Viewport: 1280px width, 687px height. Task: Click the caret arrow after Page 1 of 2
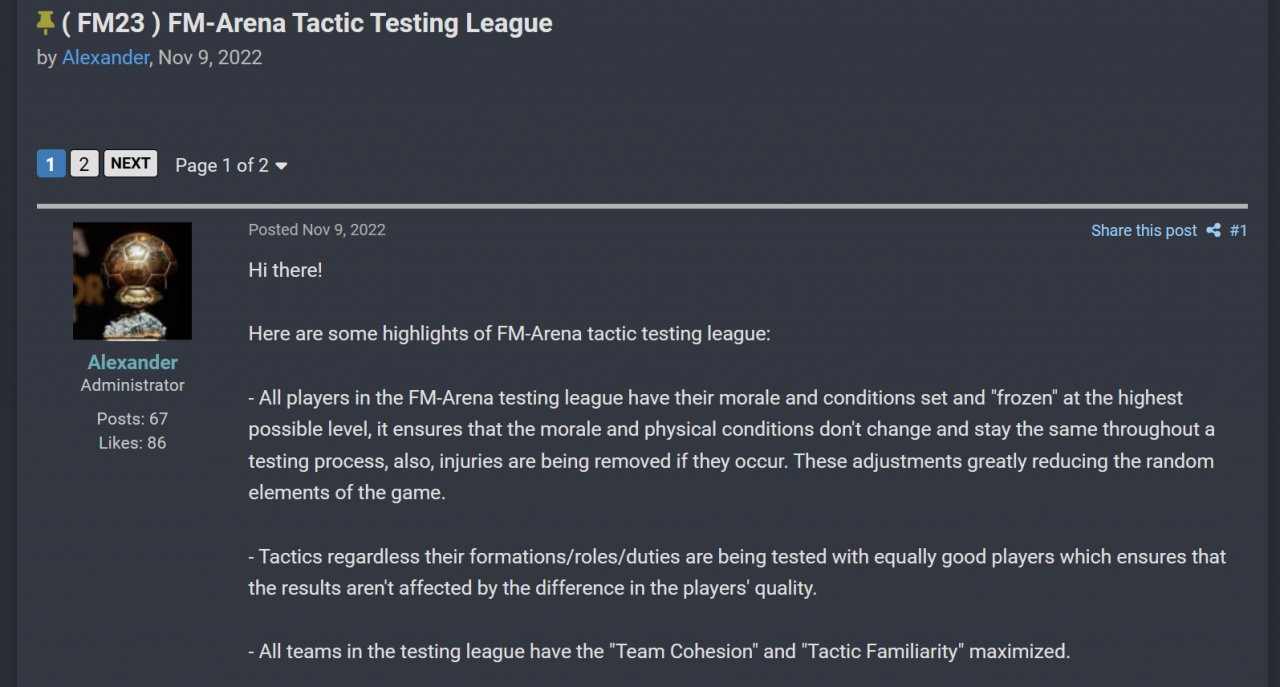pyautogui.click(x=281, y=166)
